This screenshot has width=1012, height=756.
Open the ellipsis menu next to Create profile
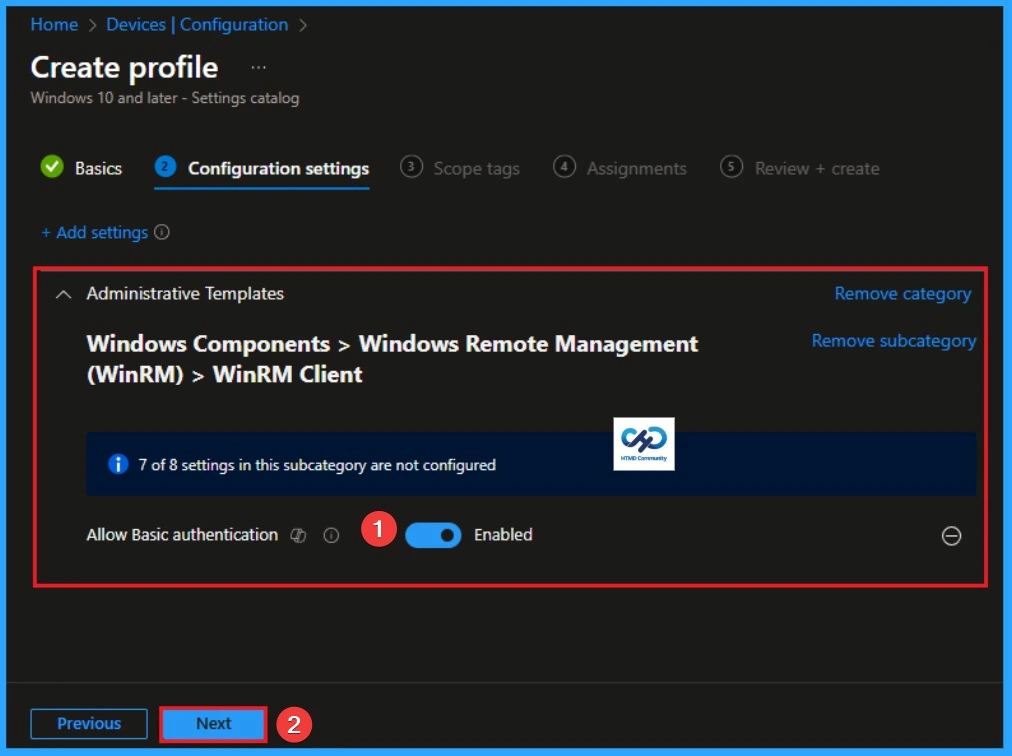[258, 66]
